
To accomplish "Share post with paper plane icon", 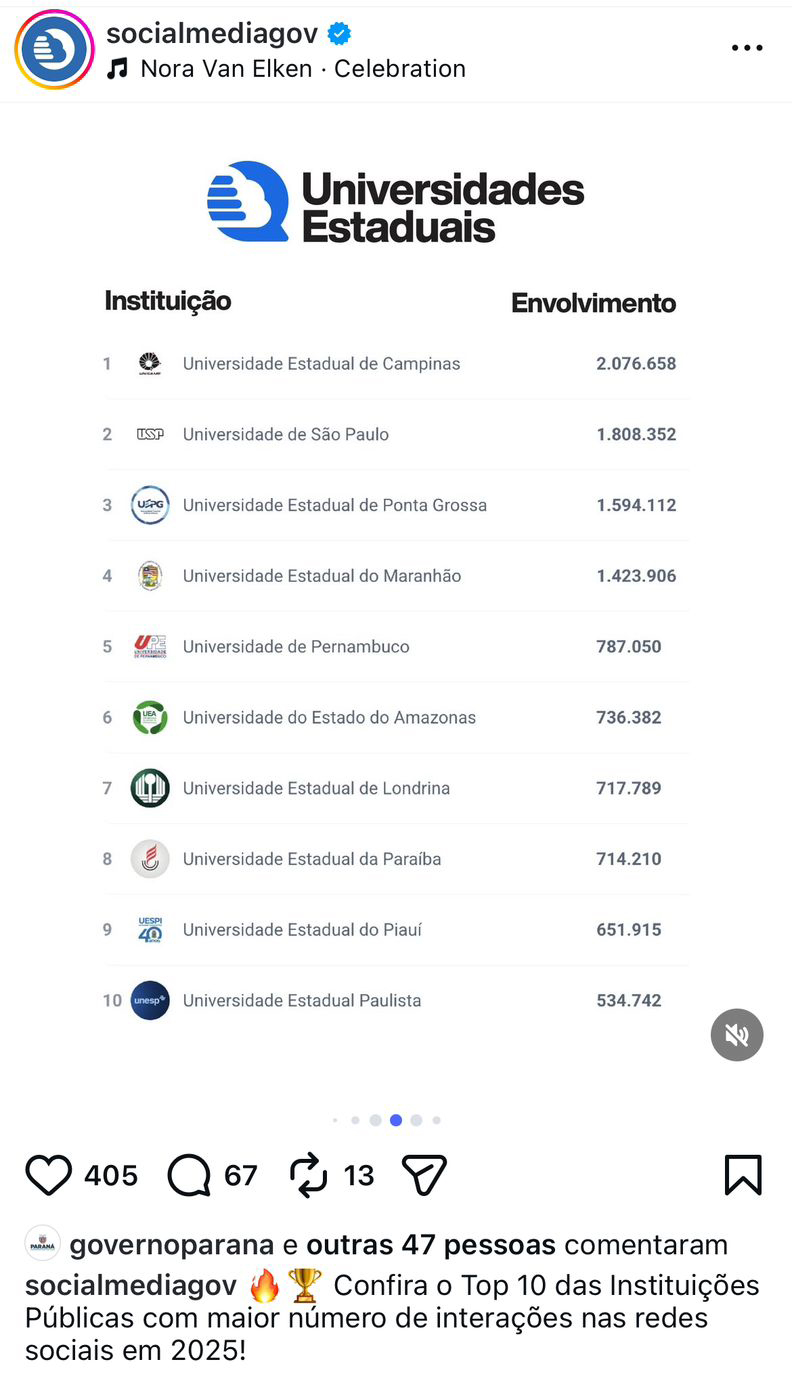I will 423,1175.
